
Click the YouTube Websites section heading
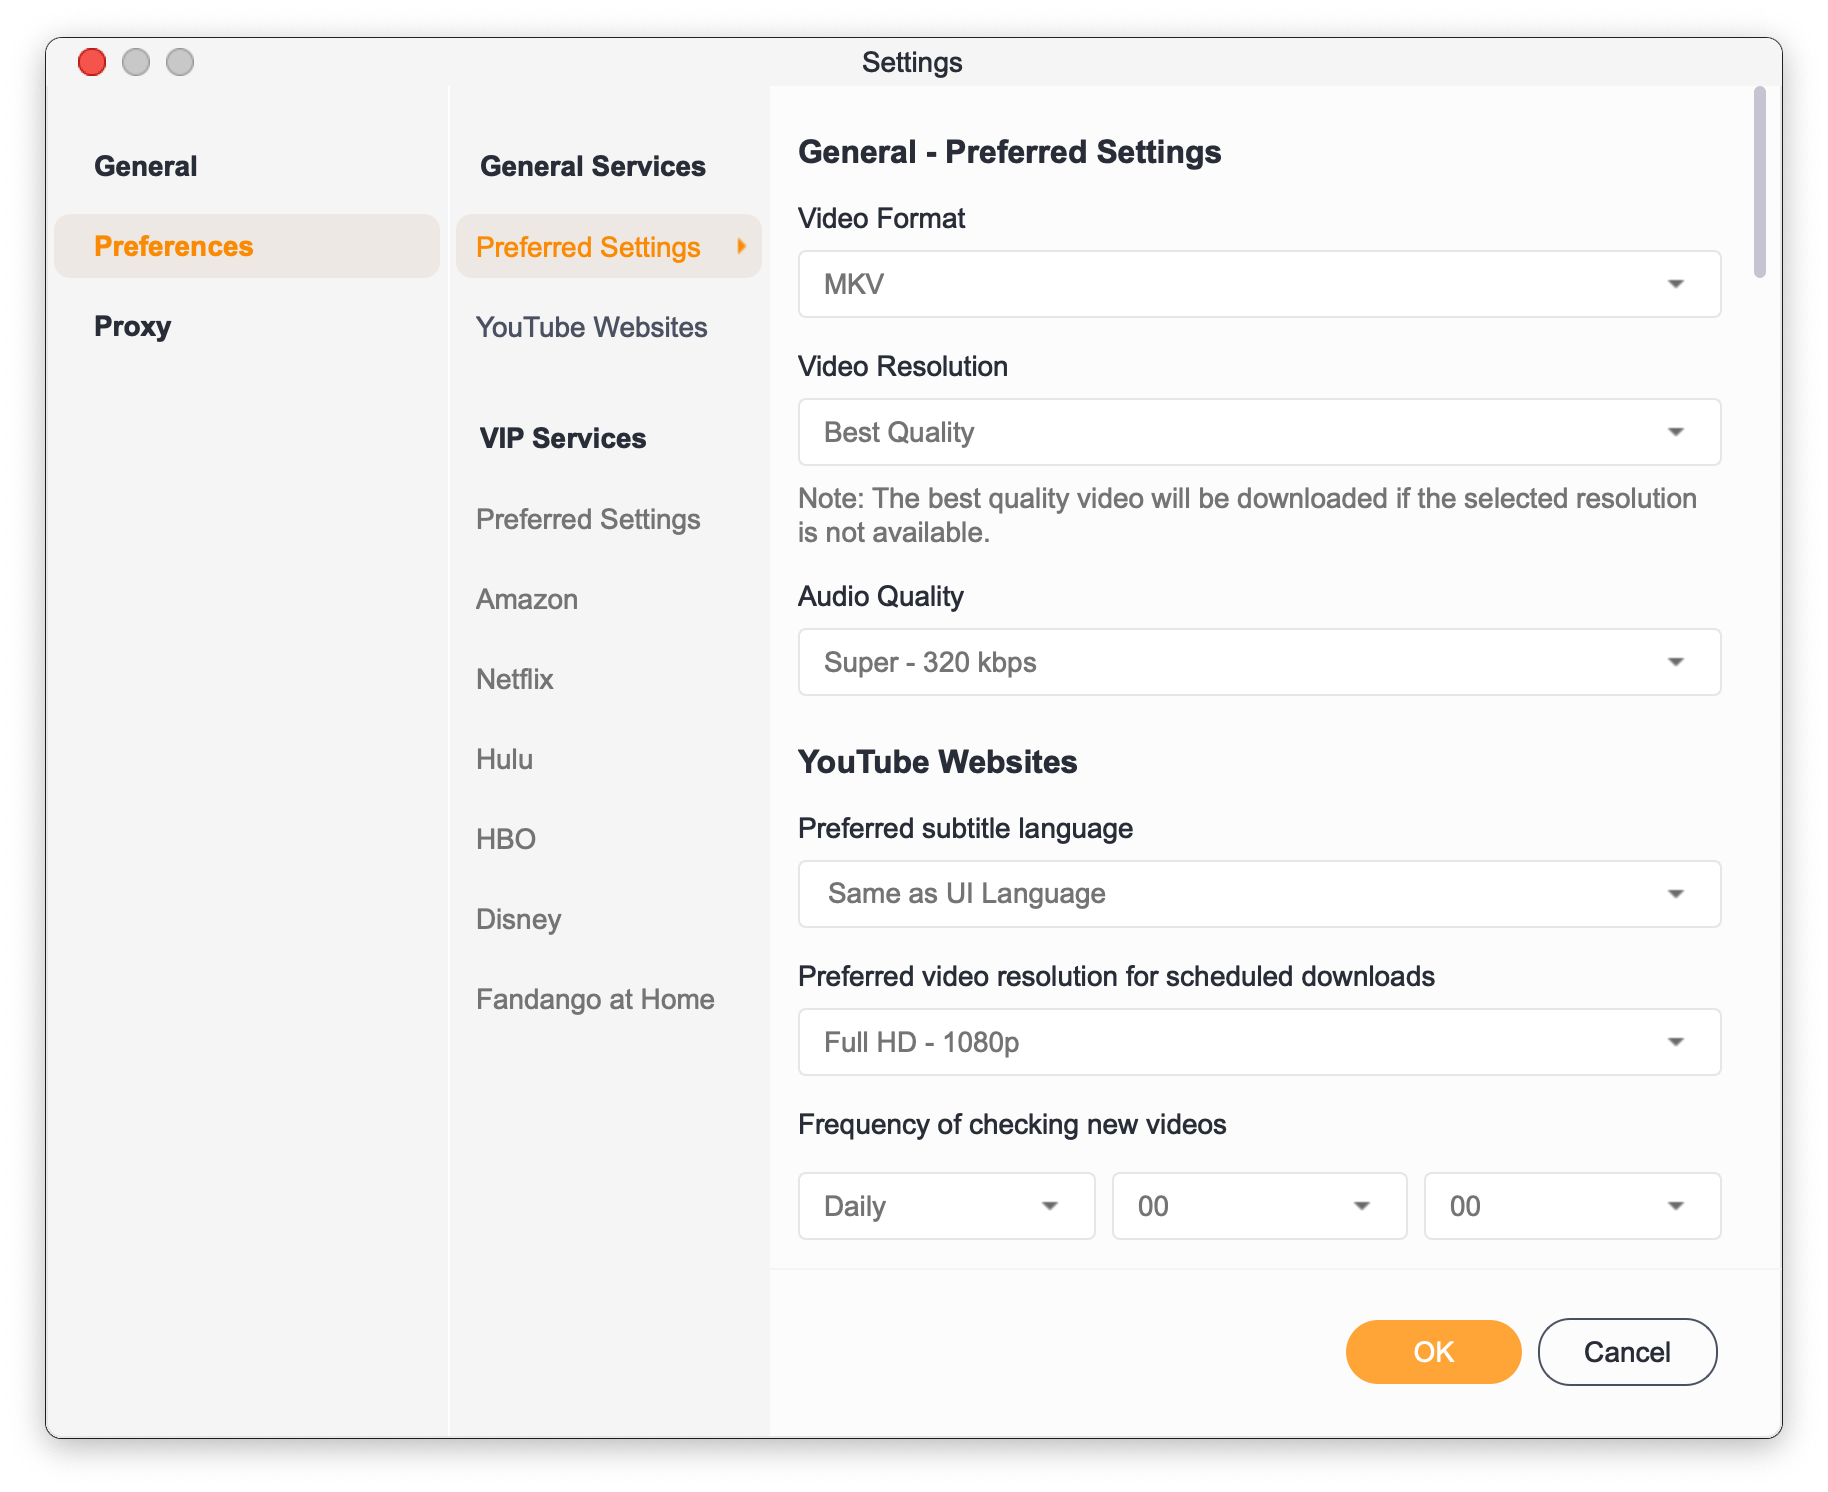(937, 762)
